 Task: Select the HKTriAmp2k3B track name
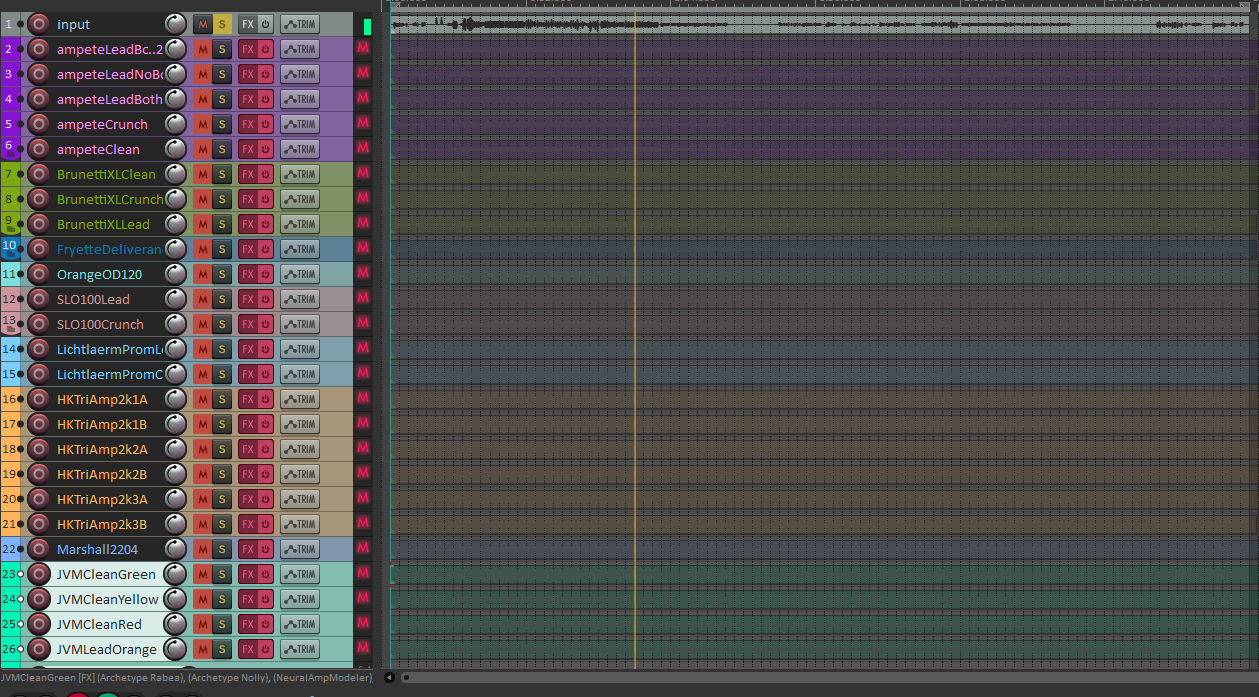102,524
